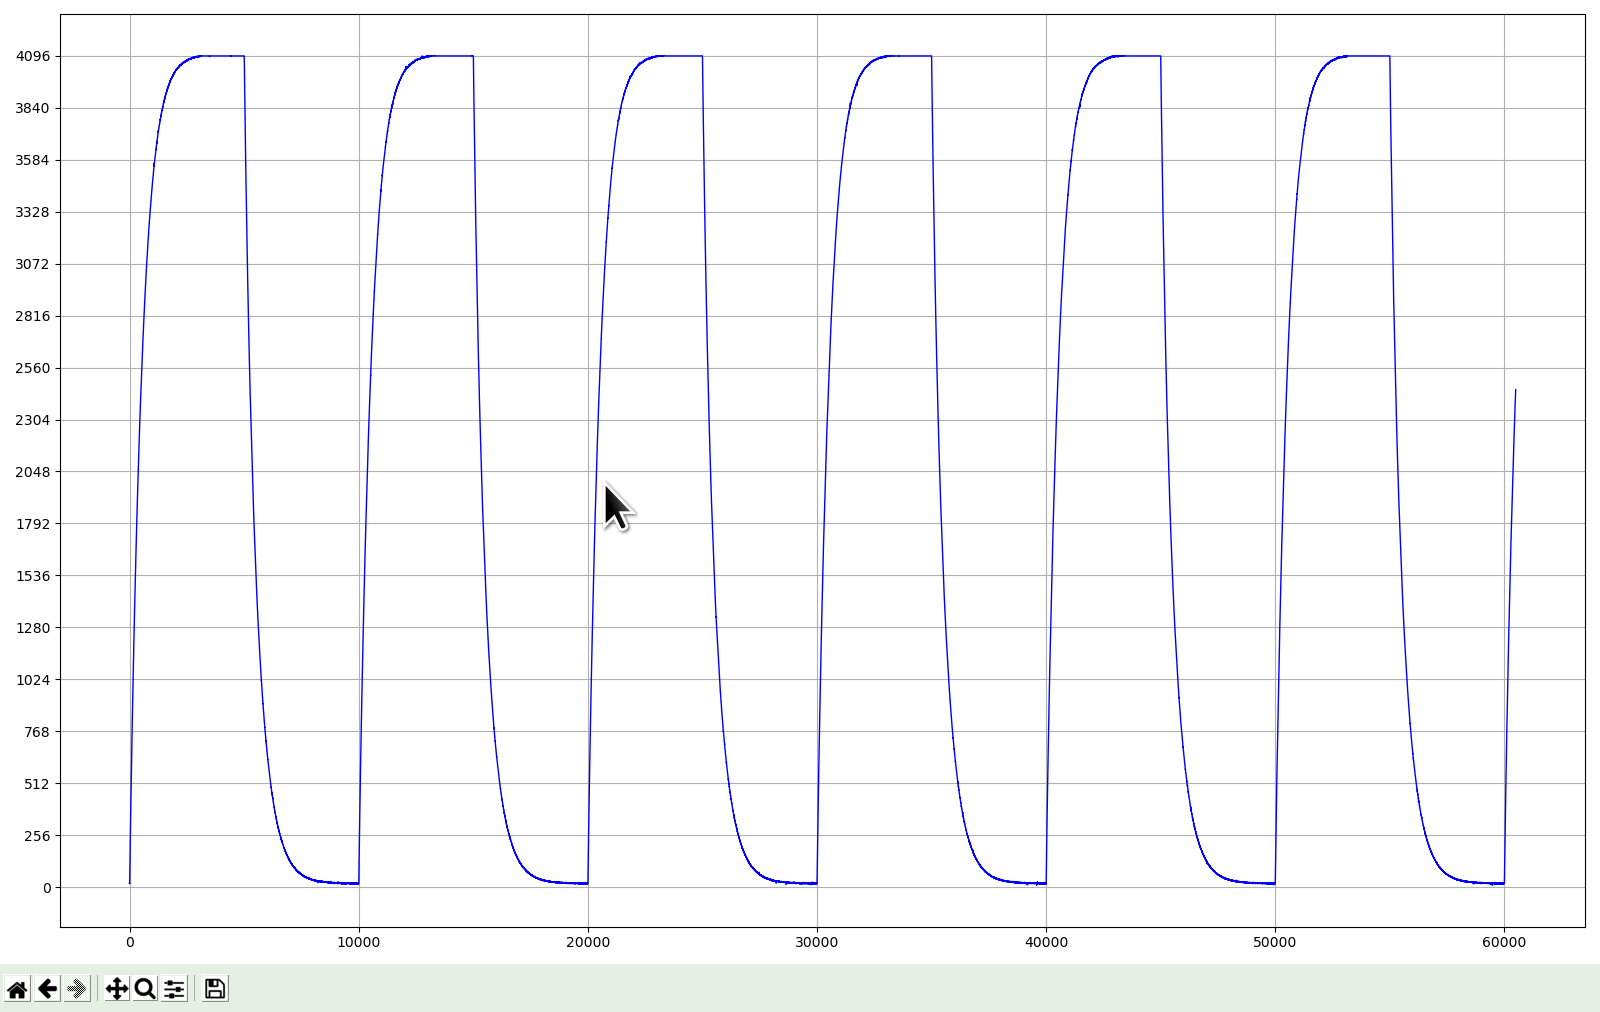Click the y-axis label 3072
The image size is (1600, 1012).
(x=32, y=264)
